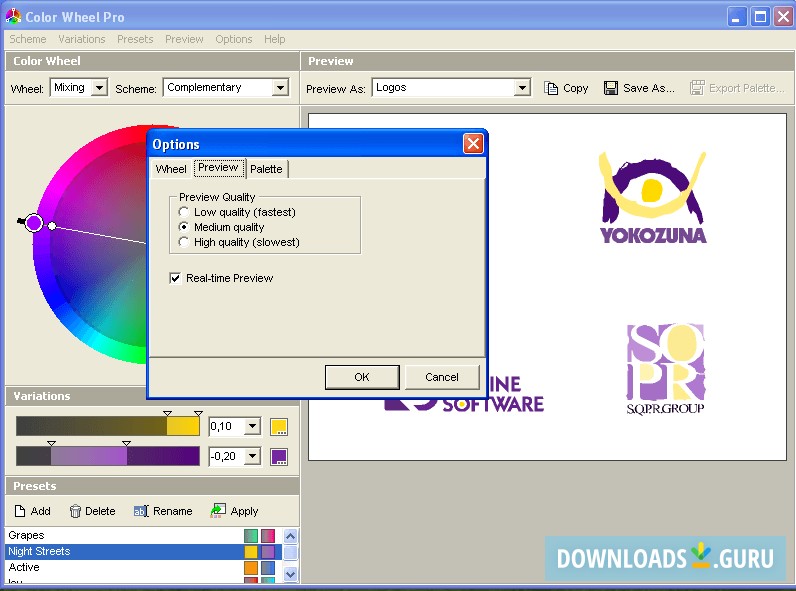The image size is (796, 591).
Task: Click the purple variation gradient bar
Action: 108,456
